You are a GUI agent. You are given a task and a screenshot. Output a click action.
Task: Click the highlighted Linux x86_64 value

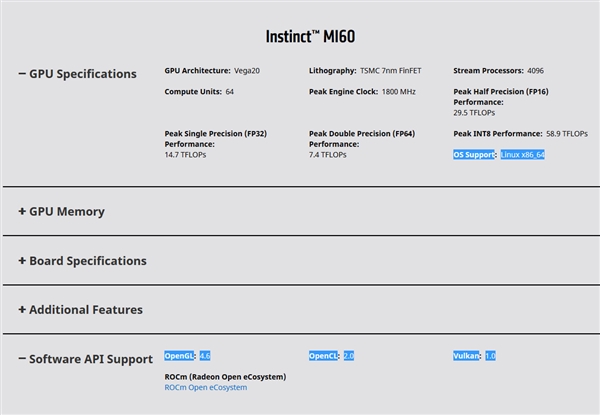523,155
